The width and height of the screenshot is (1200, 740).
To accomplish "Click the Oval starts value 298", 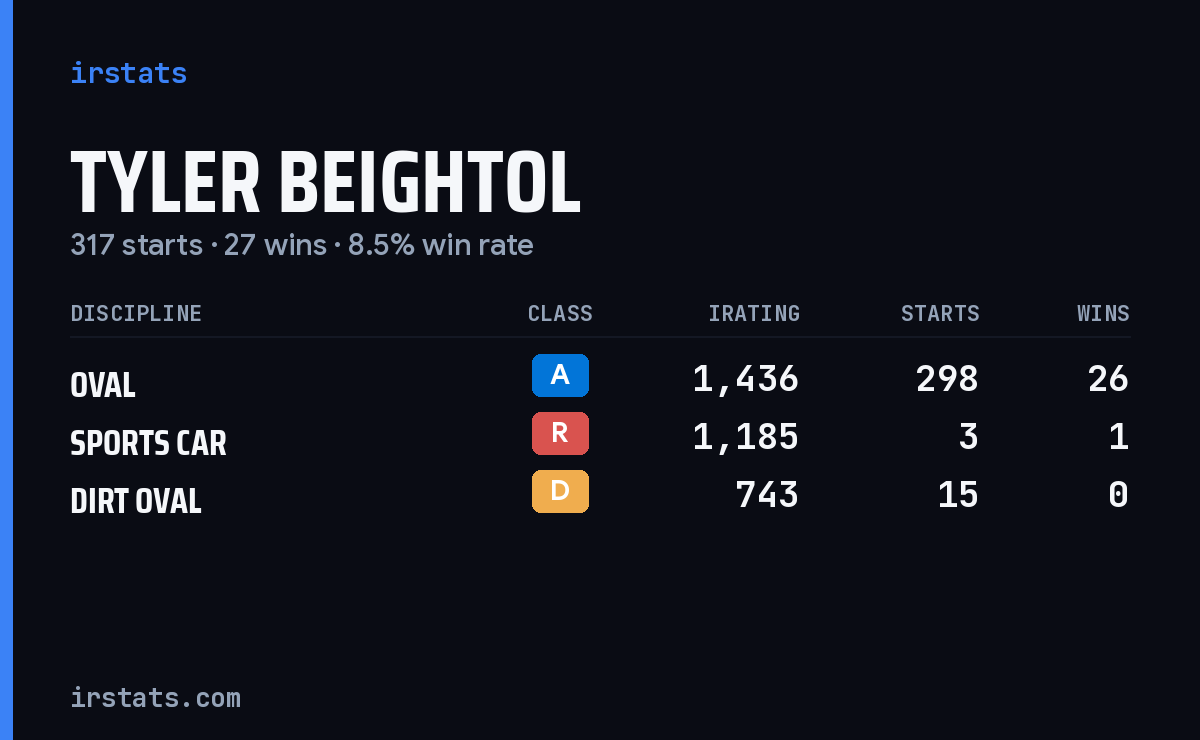I will (x=947, y=379).
